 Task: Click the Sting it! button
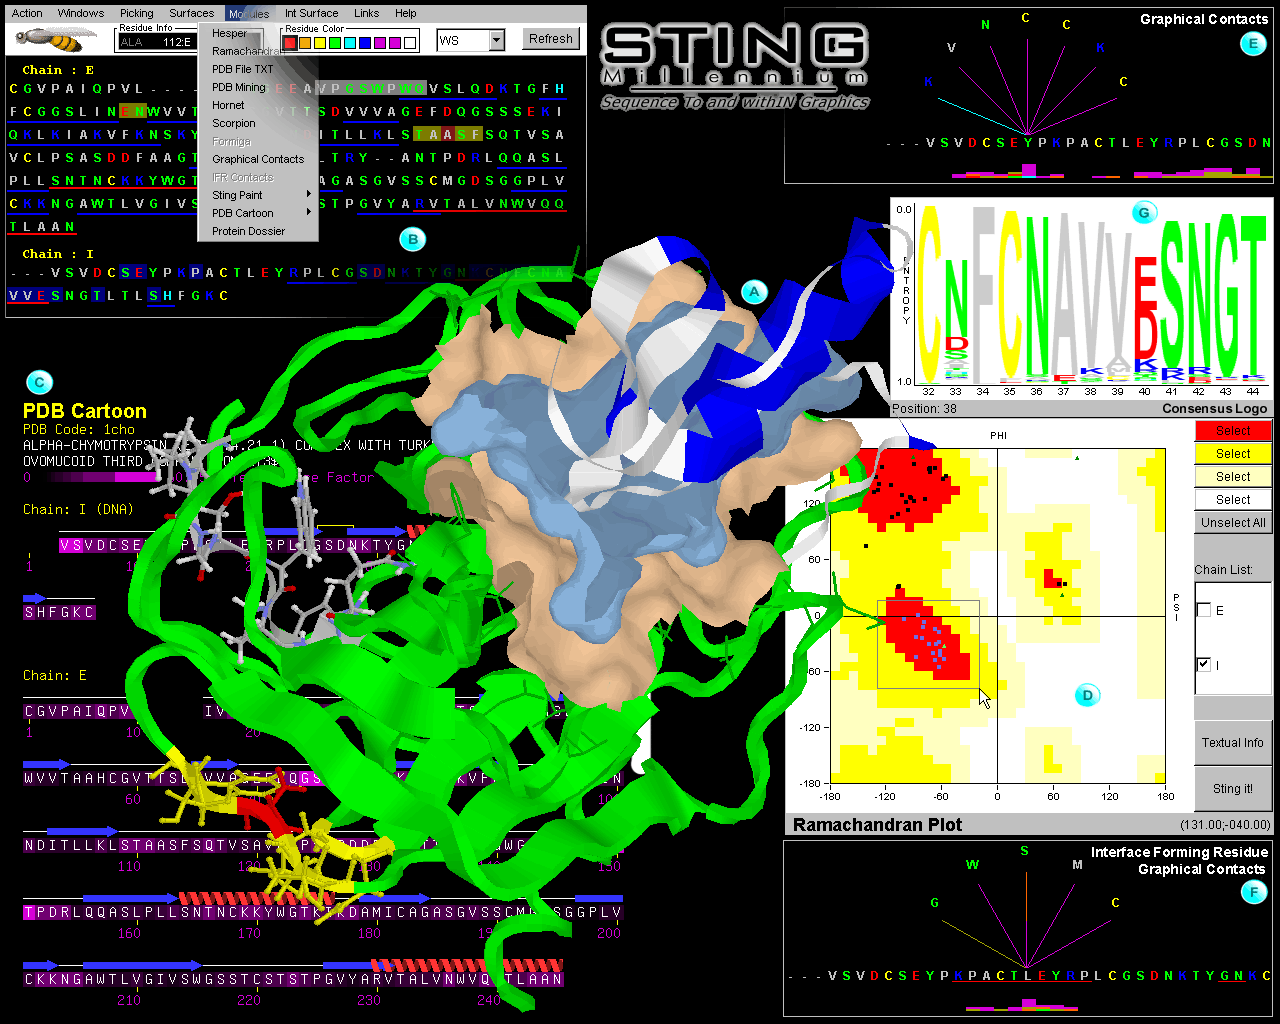(x=1233, y=789)
